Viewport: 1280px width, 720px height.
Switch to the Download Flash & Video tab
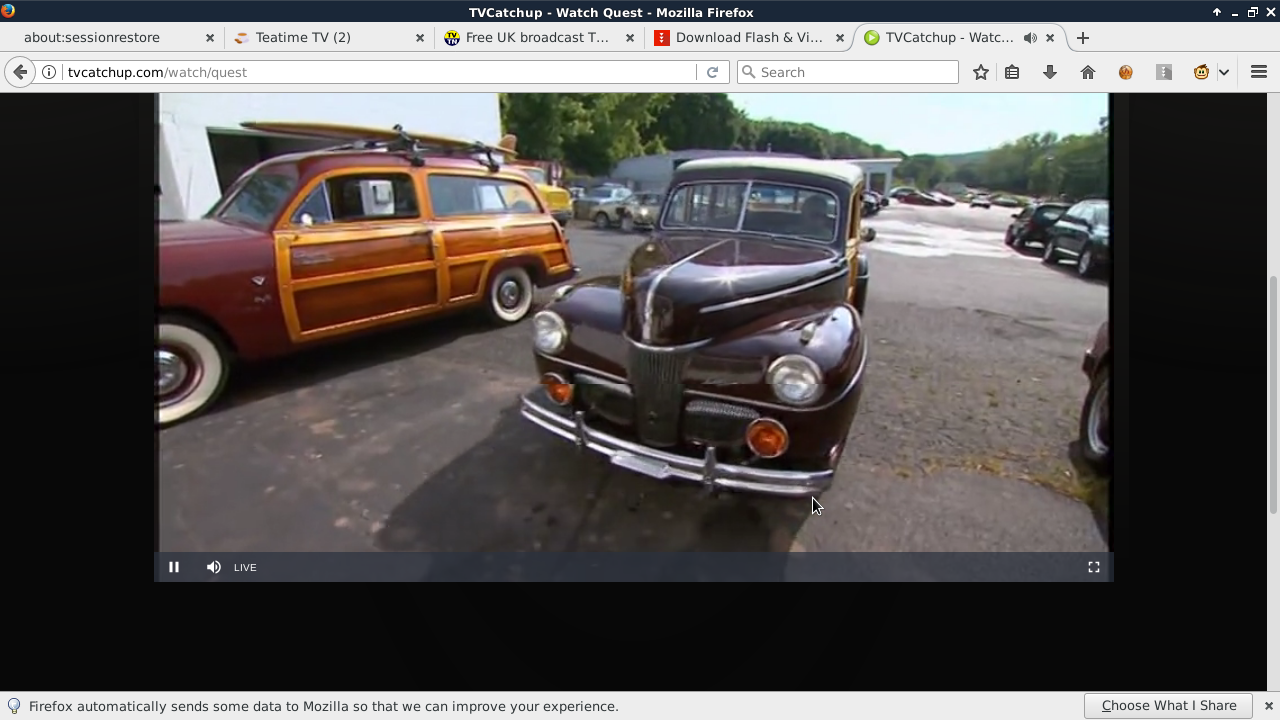coord(750,37)
